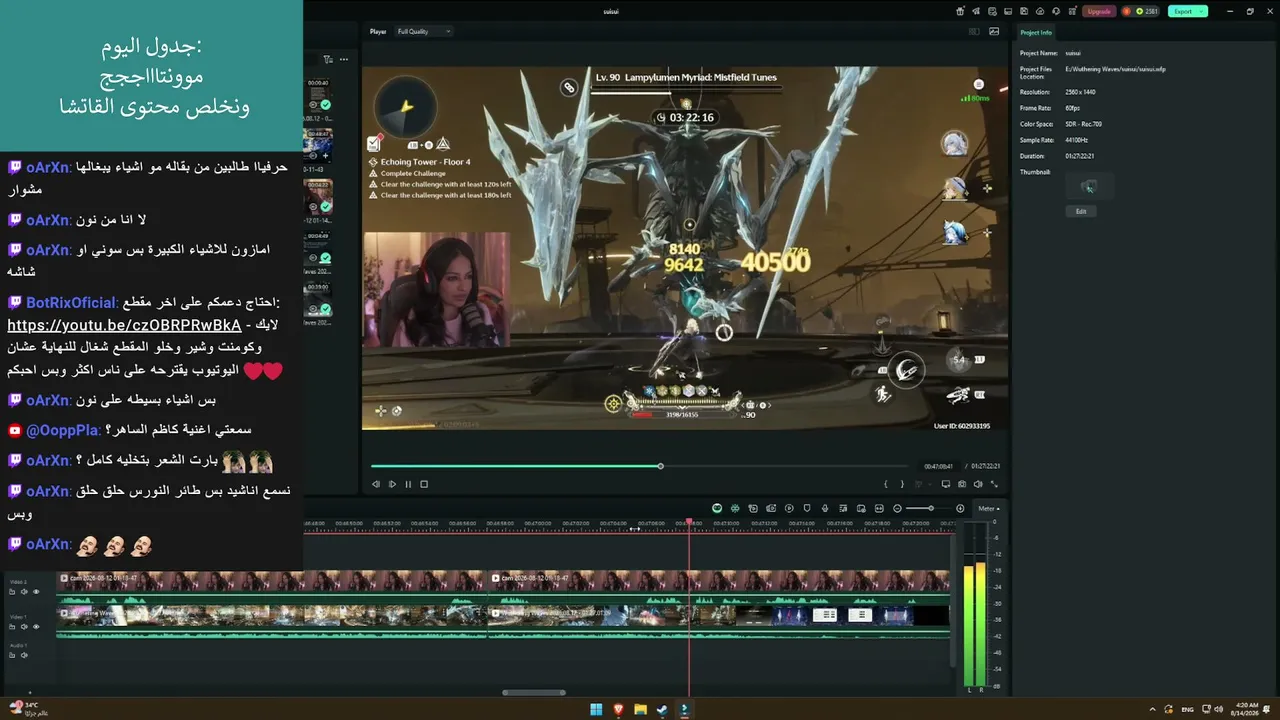
Task: Click the timeline zoom slider handle
Action: tap(931, 508)
